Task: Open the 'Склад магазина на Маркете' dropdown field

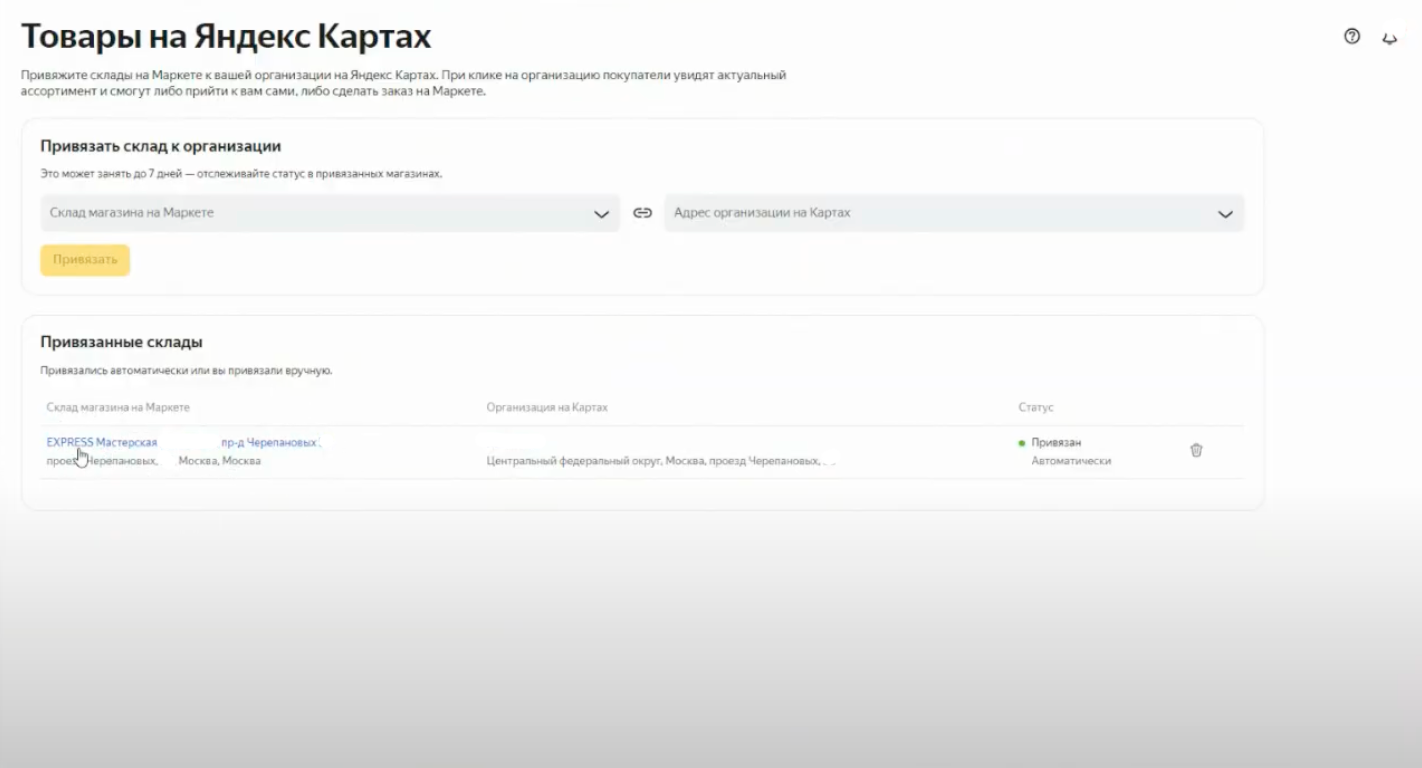Action: click(x=330, y=213)
